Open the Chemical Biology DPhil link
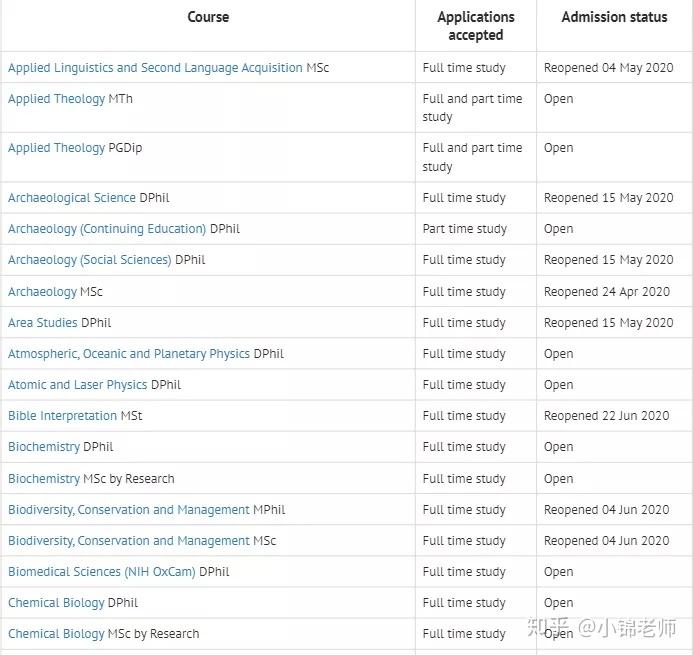Screen dimensions: 693x655 (x=57, y=603)
